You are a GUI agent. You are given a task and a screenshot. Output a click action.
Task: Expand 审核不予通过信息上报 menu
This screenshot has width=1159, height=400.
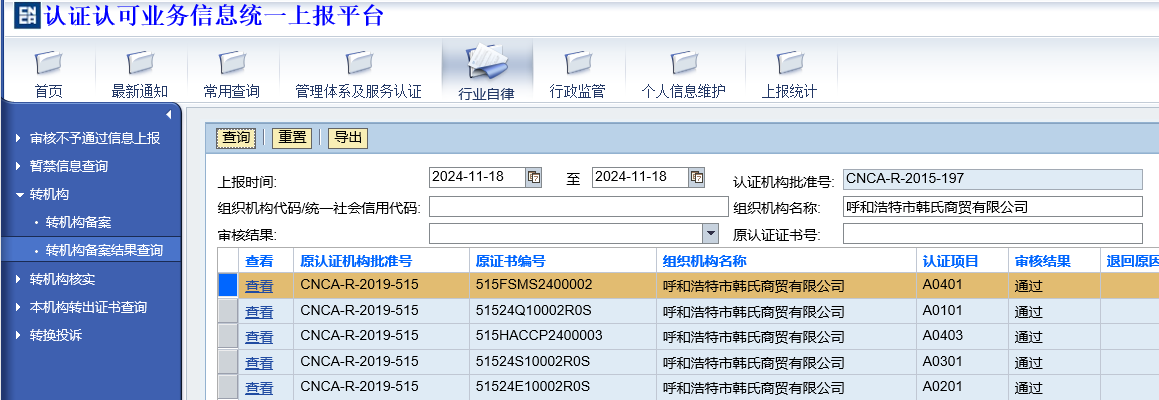click(x=18, y=138)
